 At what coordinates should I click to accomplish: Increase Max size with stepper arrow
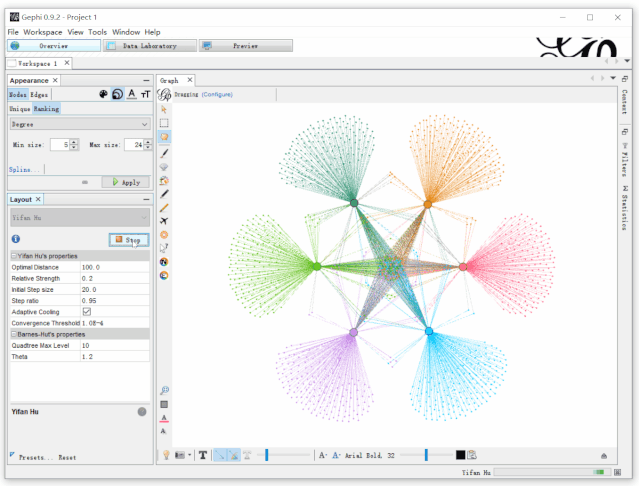(148, 142)
